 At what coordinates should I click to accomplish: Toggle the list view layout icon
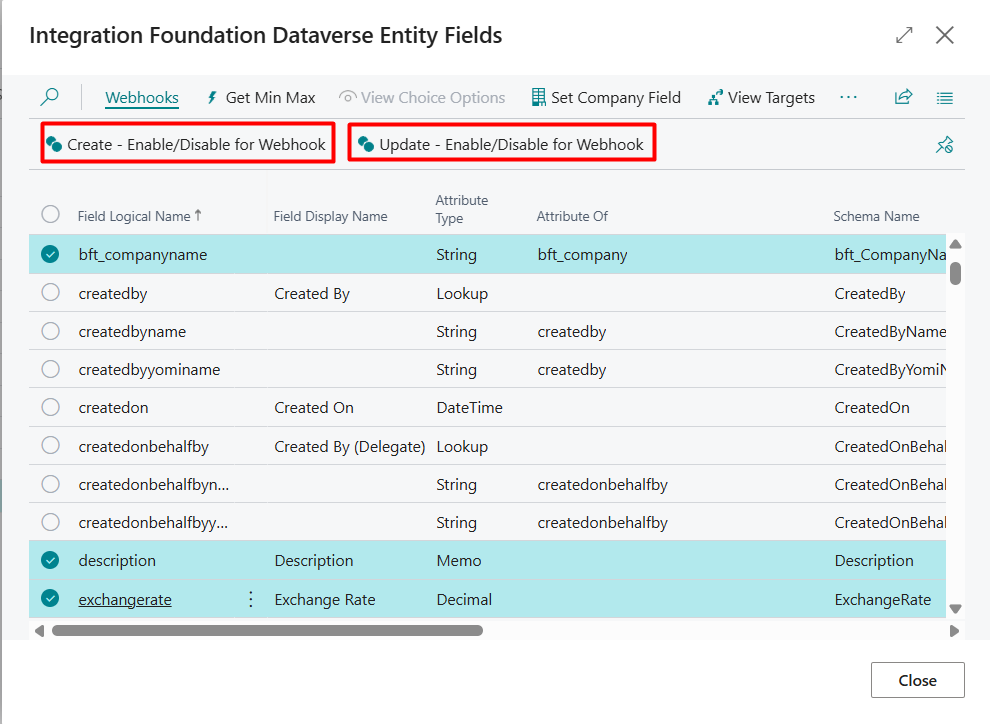[x=944, y=97]
